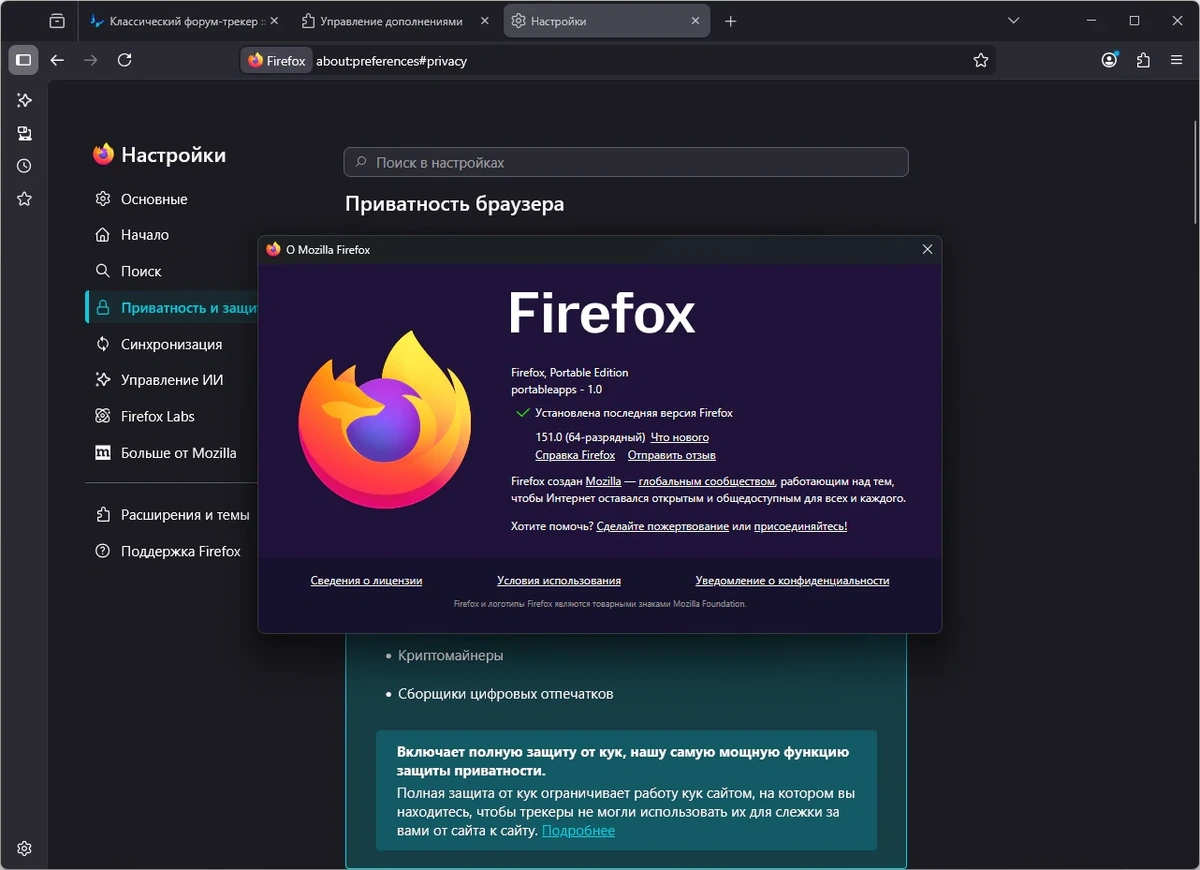Image resolution: width=1200 pixels, height=870 pixels.
Task: Open history clock icon in sidebar
Action: click(24, 166)
